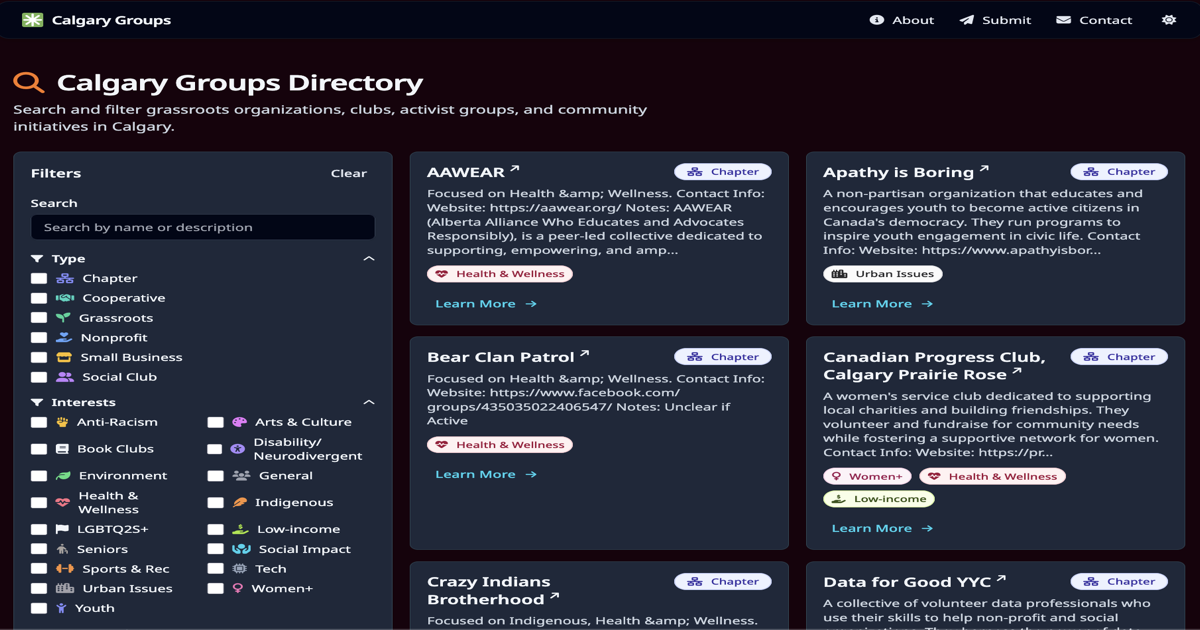Click the theme toggle gear icon
The height and width of the screenshot is (630, 1200).
pyautogui.click(x=1169, y=20)
